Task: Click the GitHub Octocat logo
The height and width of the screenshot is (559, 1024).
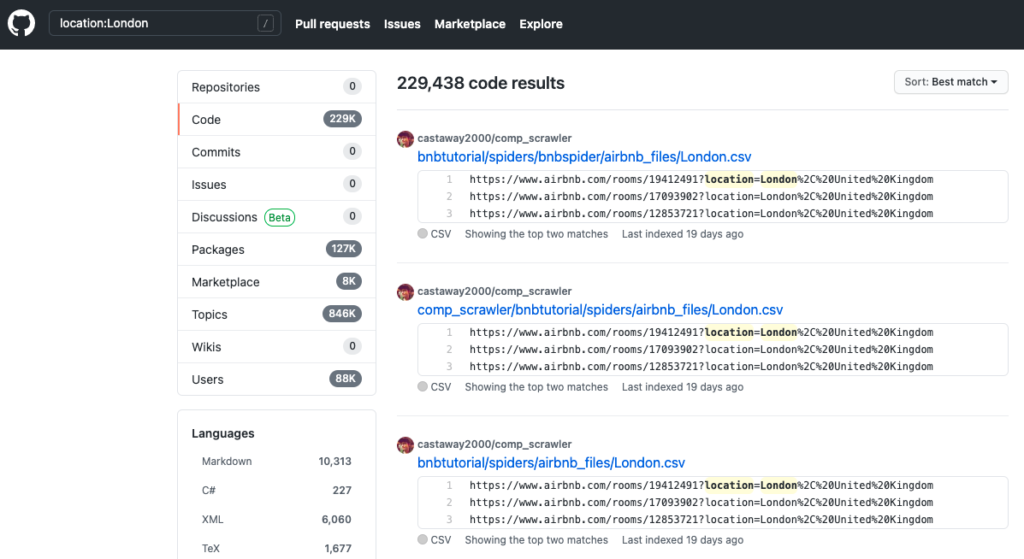Action: tap(21, 24)
